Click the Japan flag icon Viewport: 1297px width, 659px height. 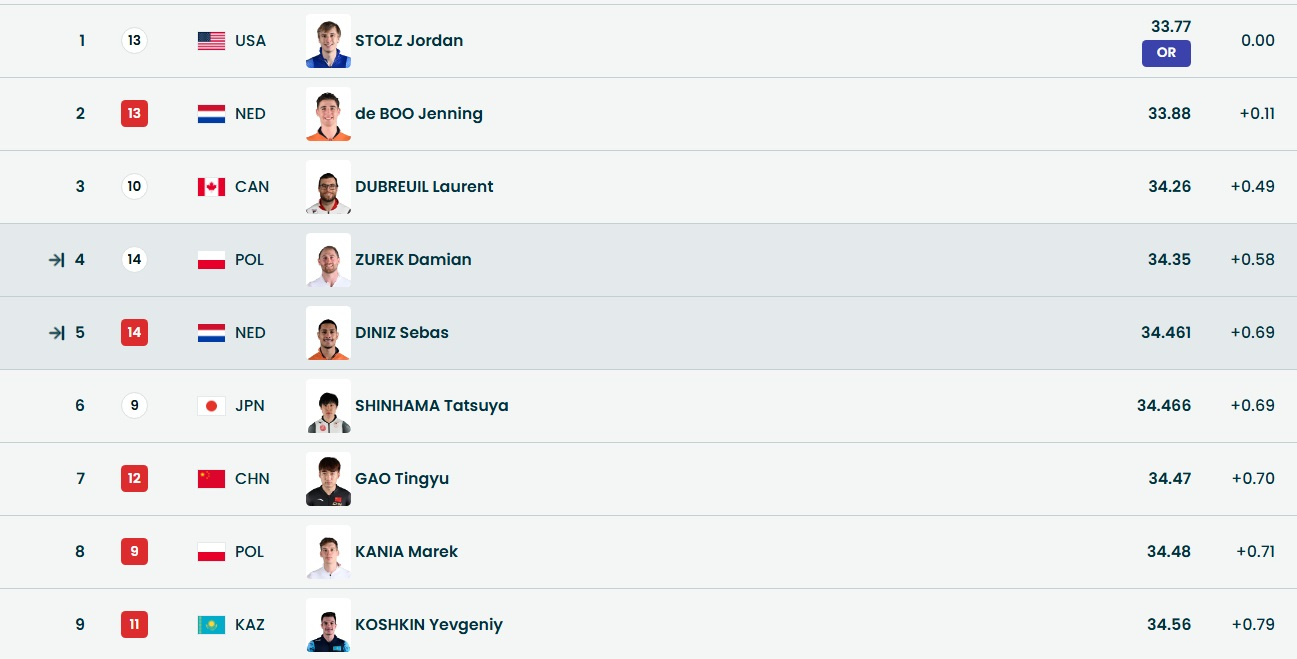click(x=211, y=406)
